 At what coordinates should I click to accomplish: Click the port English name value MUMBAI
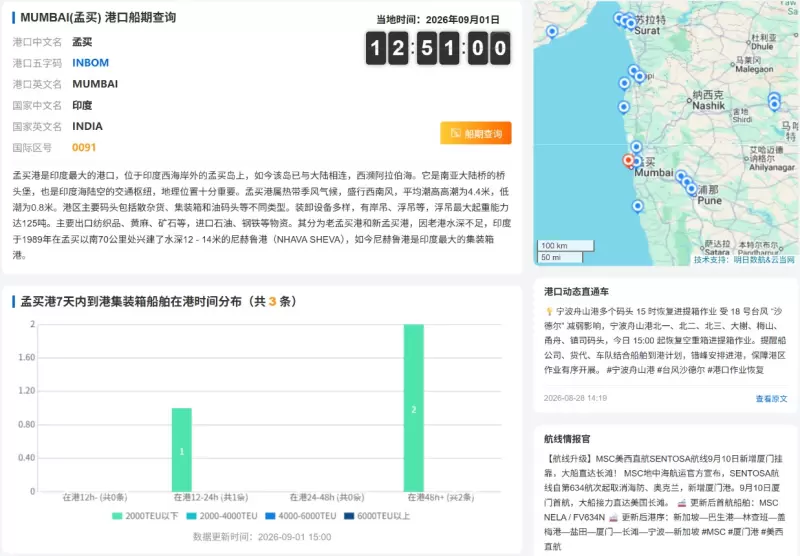[95, 84]
